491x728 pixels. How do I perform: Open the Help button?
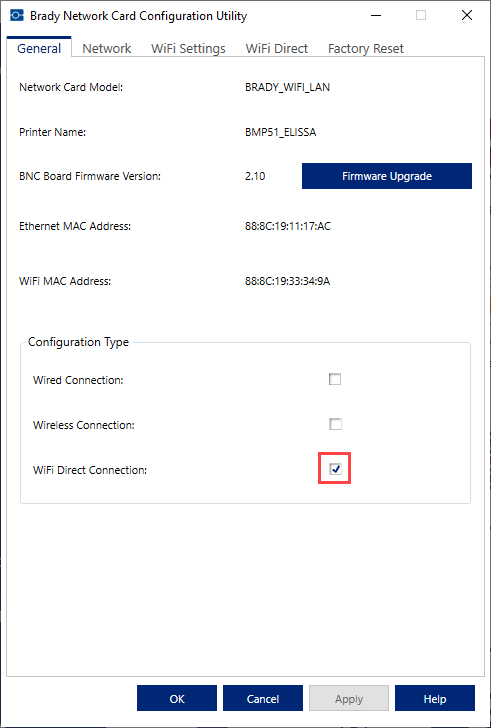(435, 698)
